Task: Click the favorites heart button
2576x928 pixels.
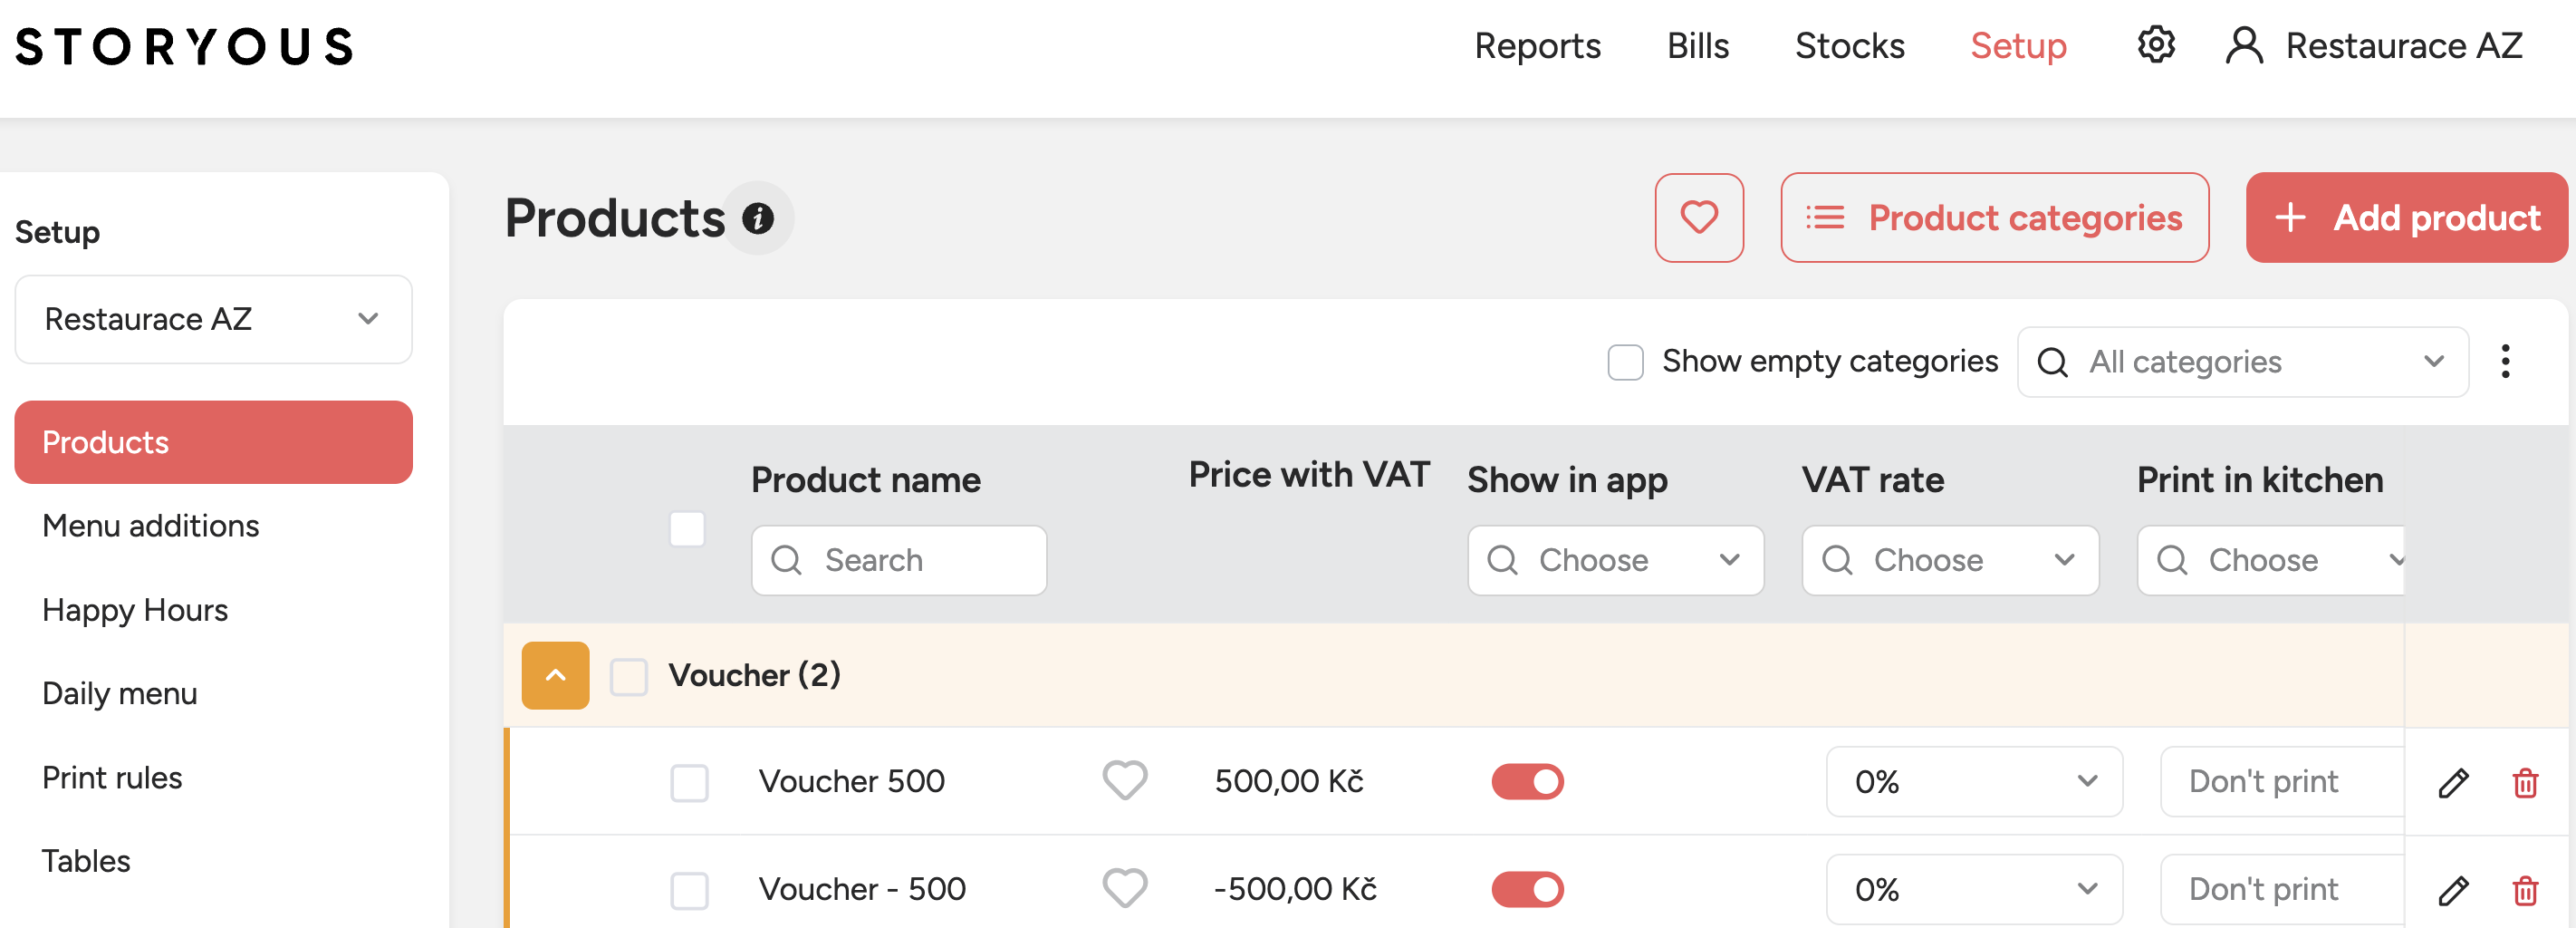Action: (1699, 217)
